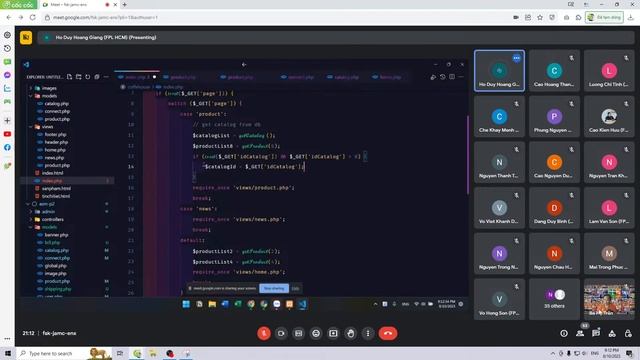Open the meeting details info icon
Viewport: 640px width, 360px height.
564,333
